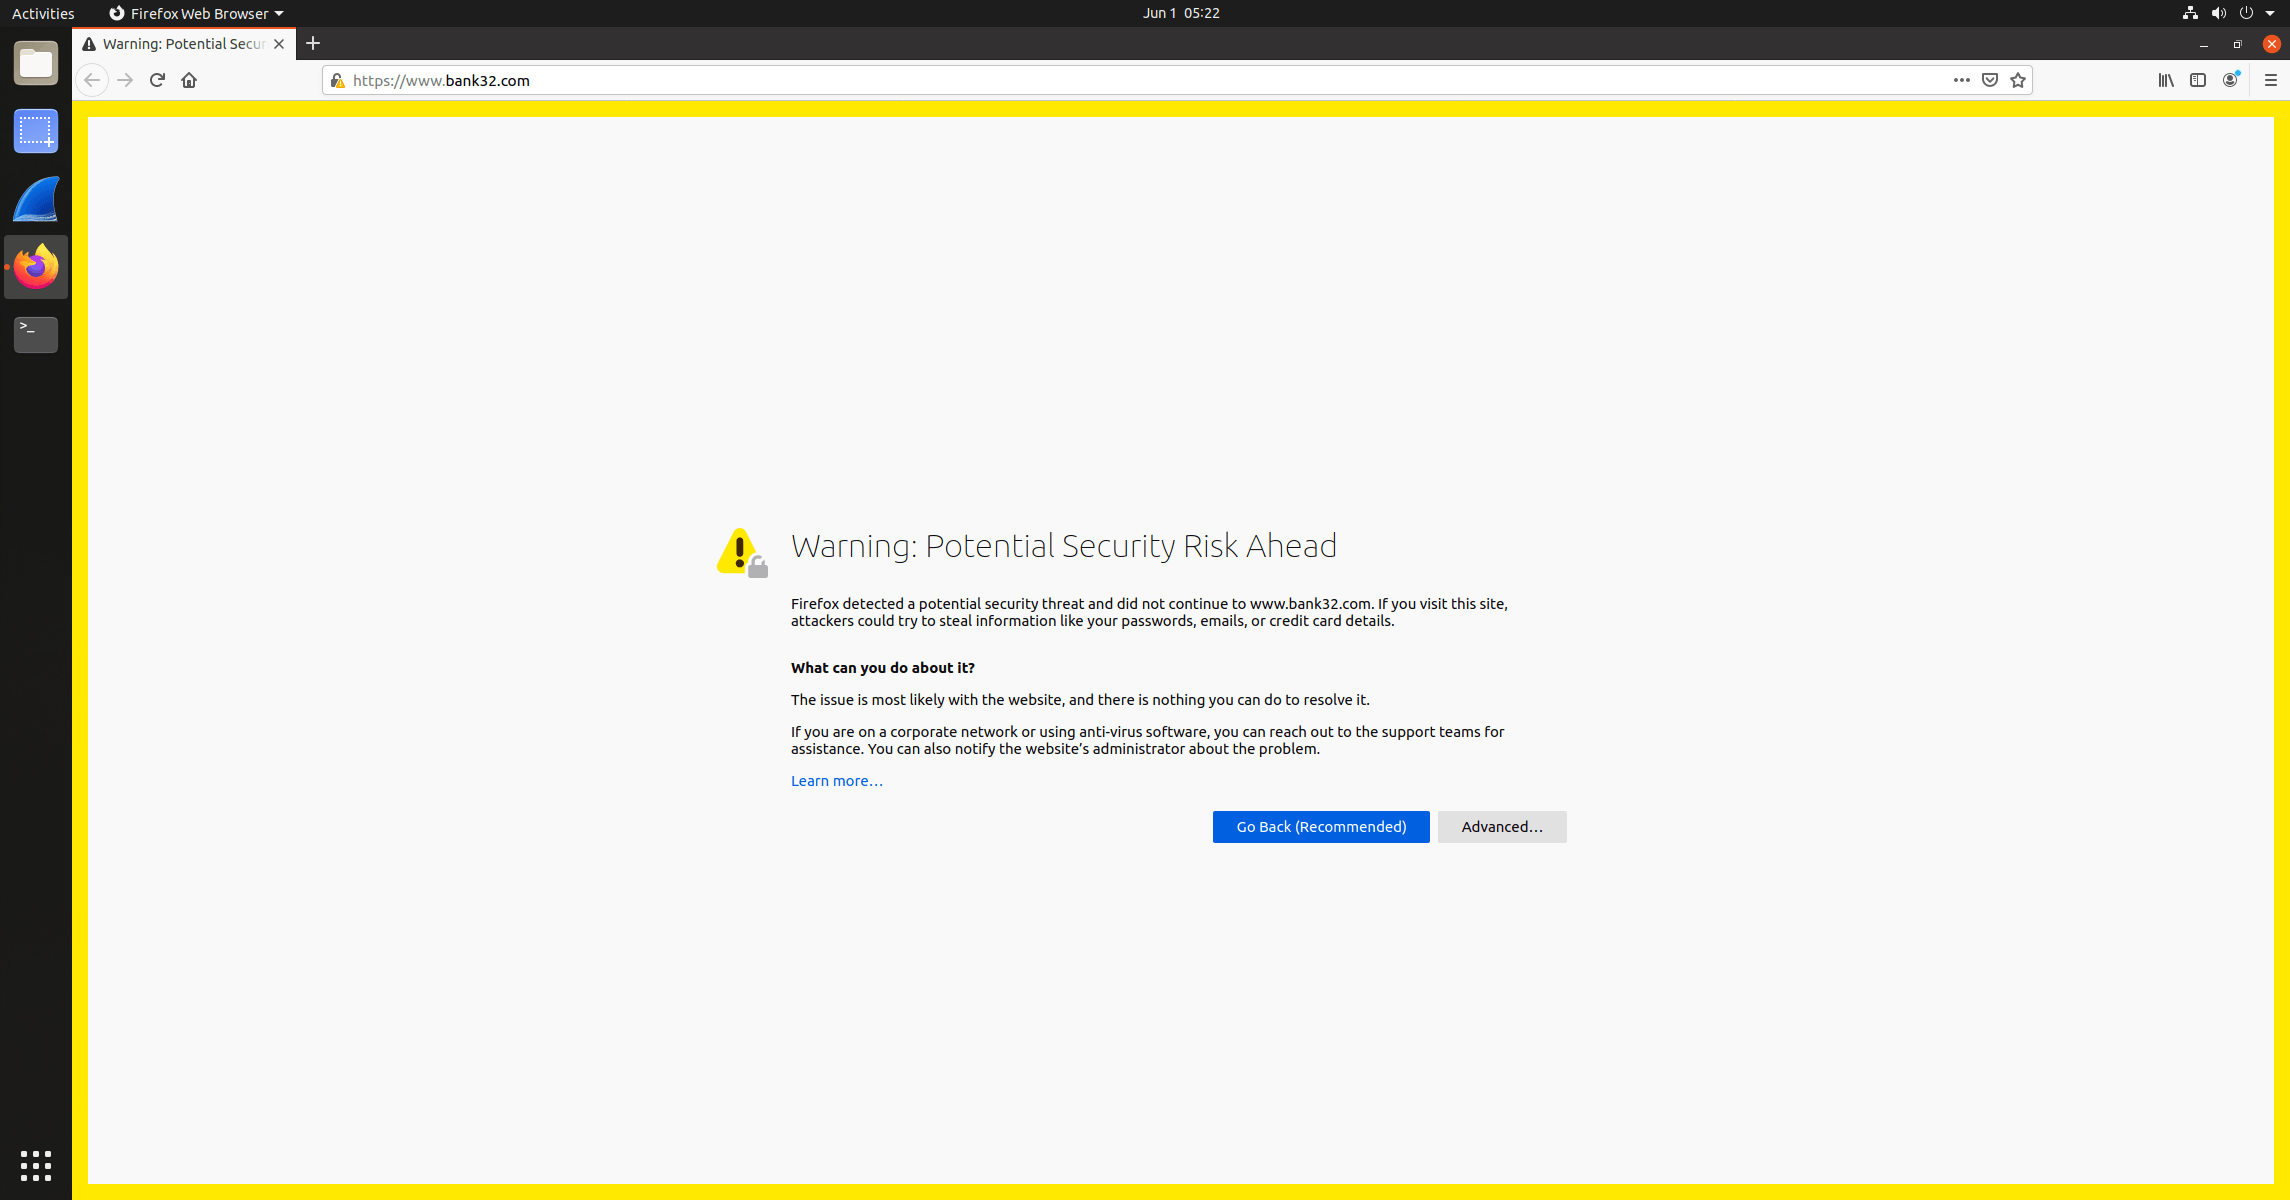This screenshot has height=1200, width=2290.
Task: Click the warning triangle lock icon
Action: click(x=742, y=552)
